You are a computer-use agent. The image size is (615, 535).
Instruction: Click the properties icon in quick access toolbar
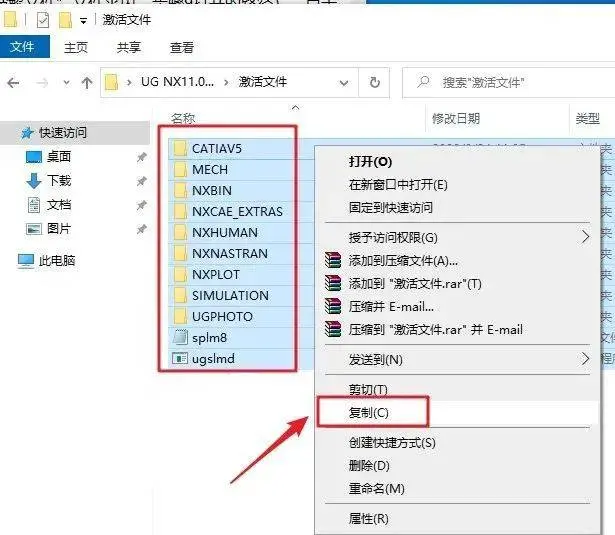pyautogui.click(x=43, y=20)
